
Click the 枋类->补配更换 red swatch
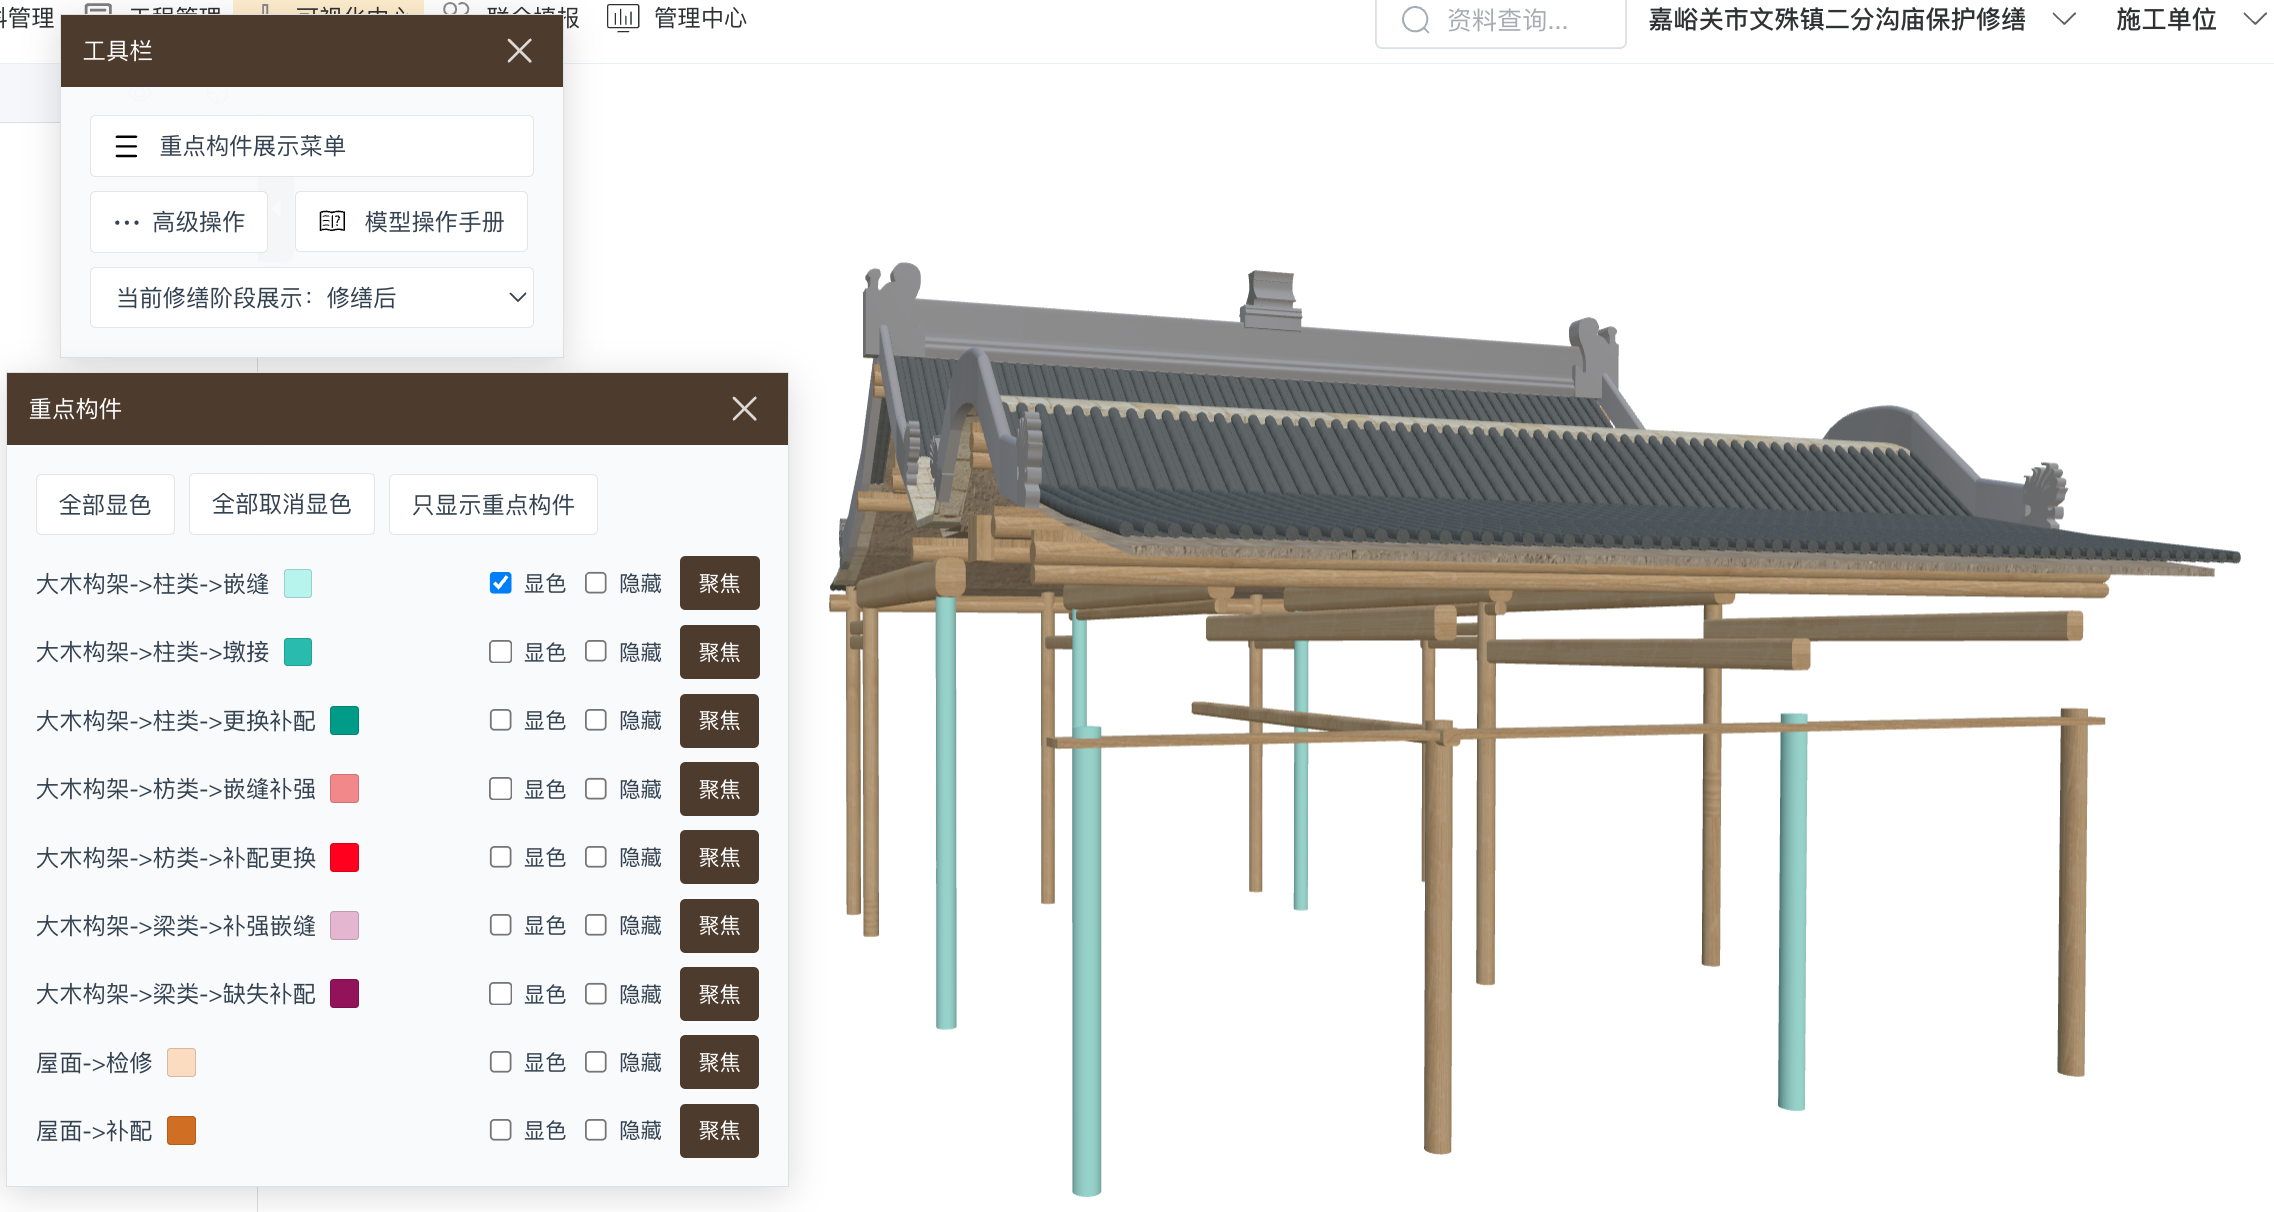345,857
